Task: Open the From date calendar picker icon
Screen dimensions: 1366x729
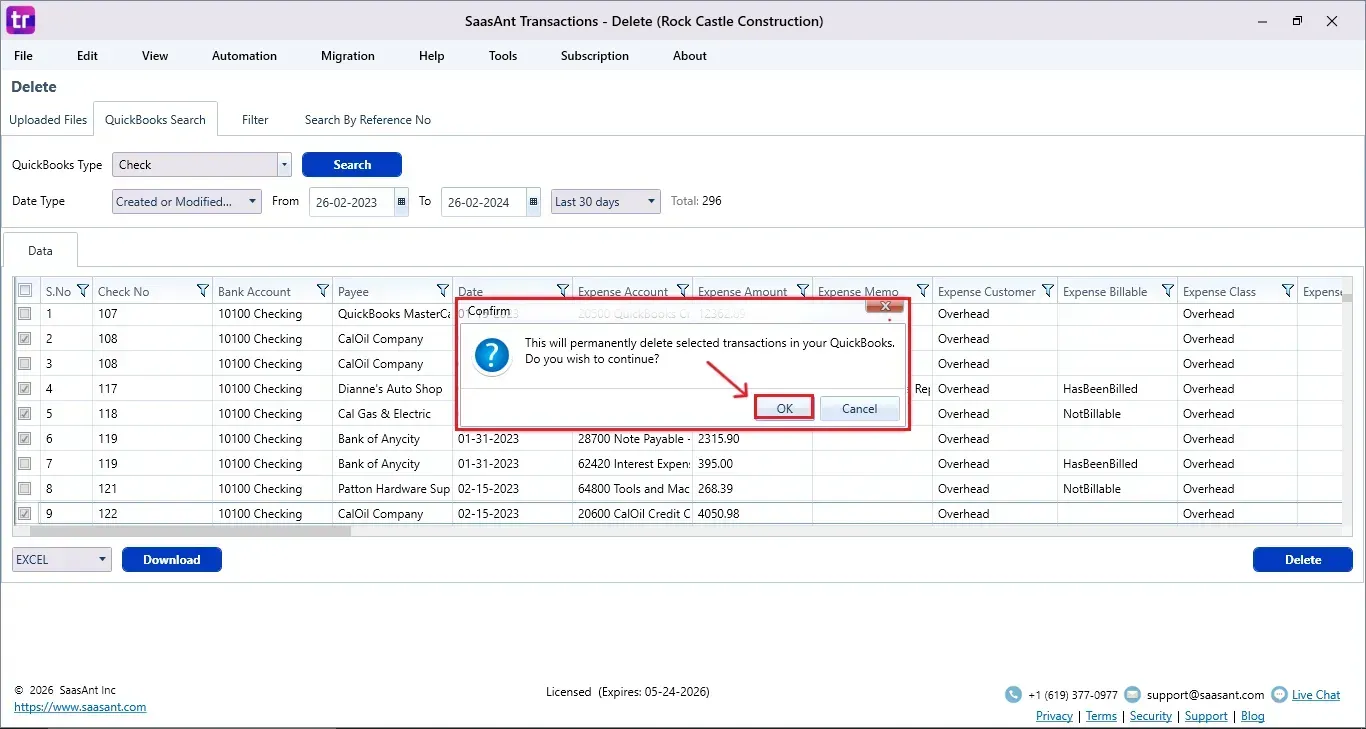Action: tap(402, 201)
